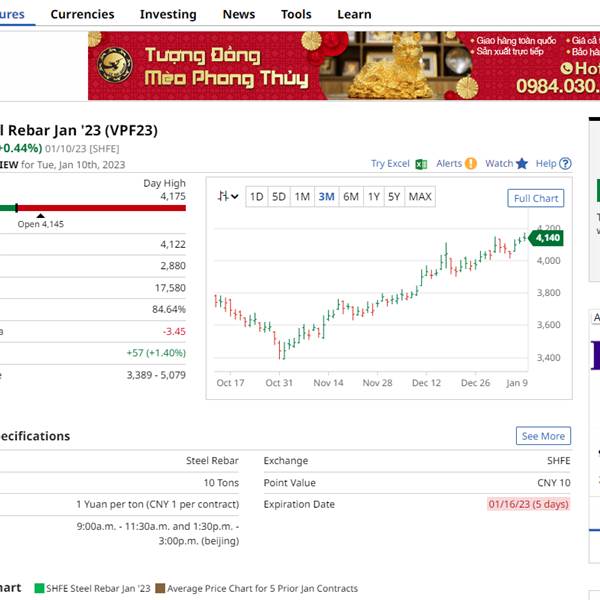Click the 17,580 value
The height and width of the screenshot is (600, 600).
(170, 288)
